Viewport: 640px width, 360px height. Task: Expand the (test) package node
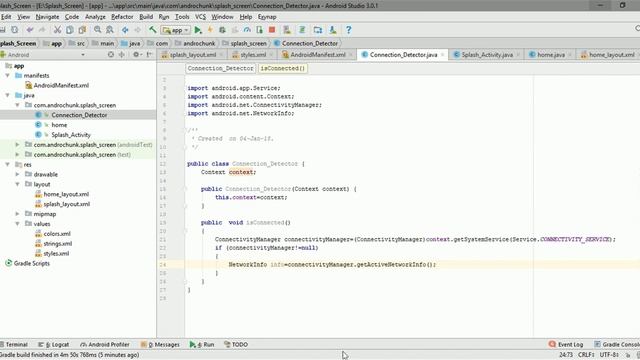click(x=17, y=155)
